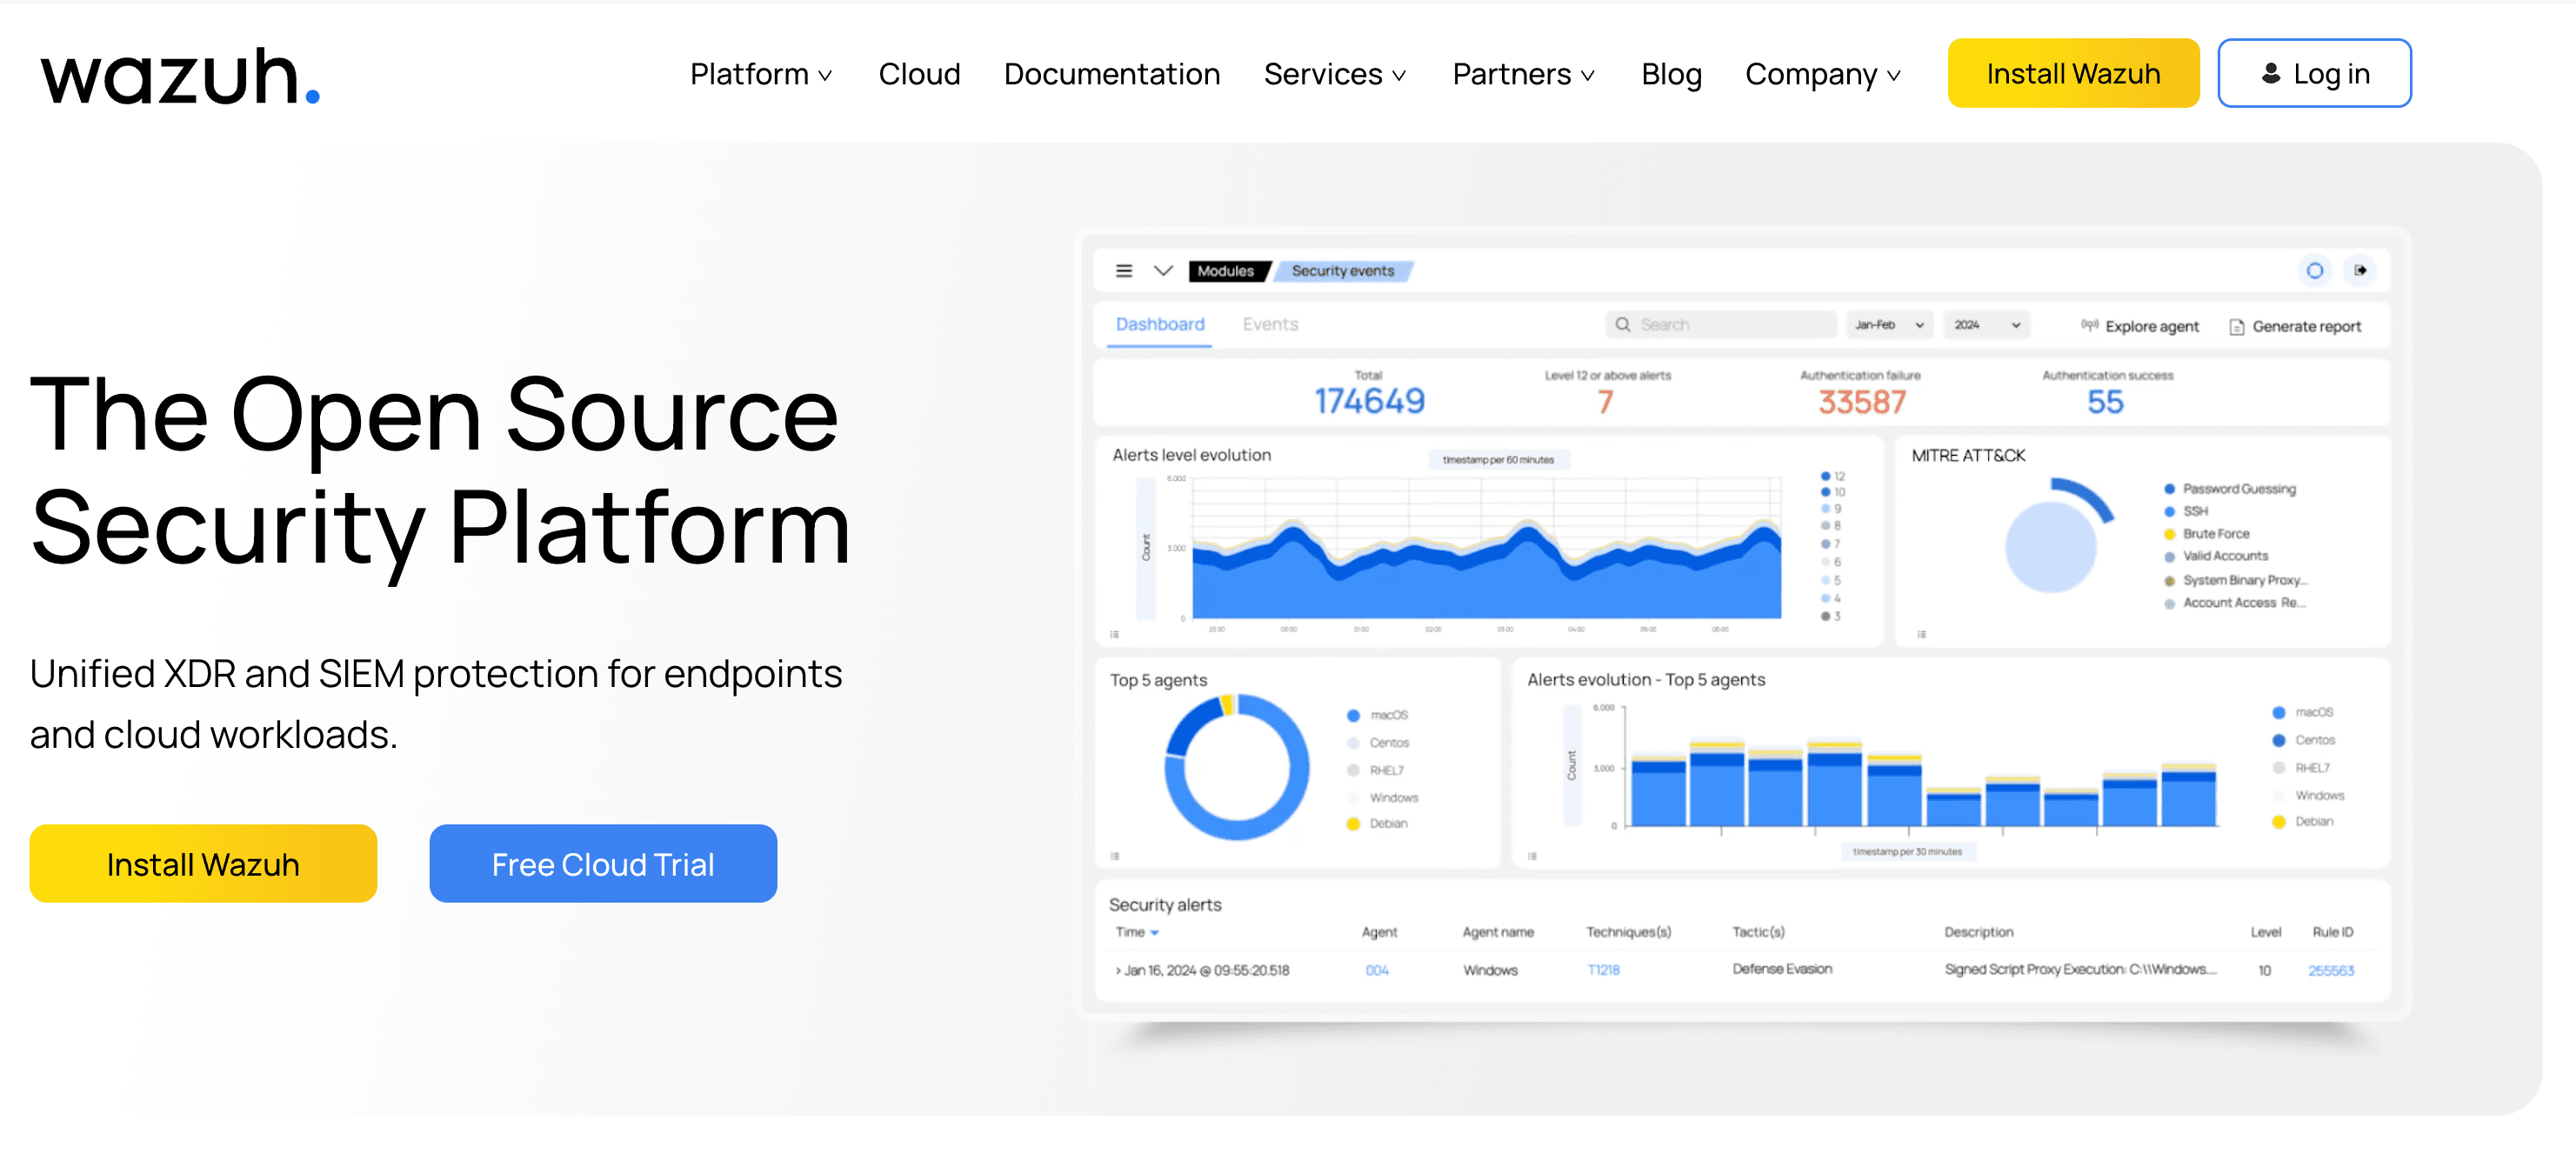Click the SSH legend entry
This screenshot has width=2576, height=1167.
click(x=2185, y=511)
